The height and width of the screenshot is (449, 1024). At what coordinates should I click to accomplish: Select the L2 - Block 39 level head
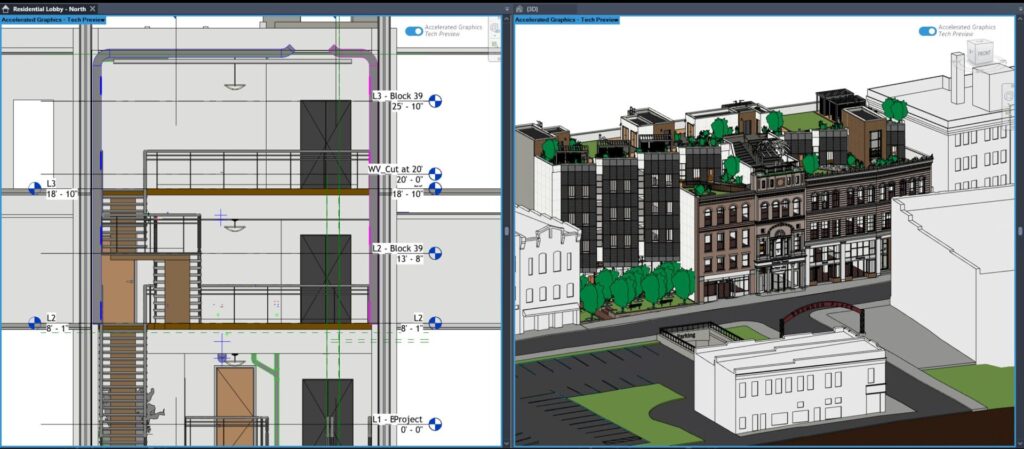435,253
